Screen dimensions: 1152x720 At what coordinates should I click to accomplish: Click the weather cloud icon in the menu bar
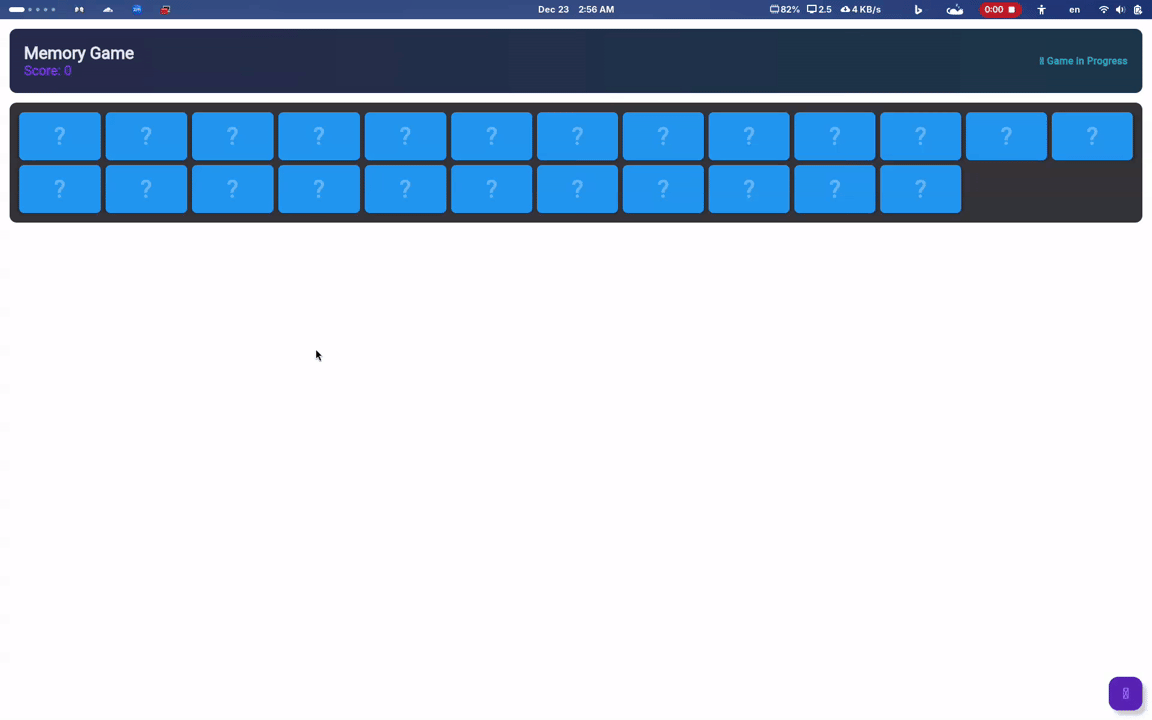(x=955, y=10)
